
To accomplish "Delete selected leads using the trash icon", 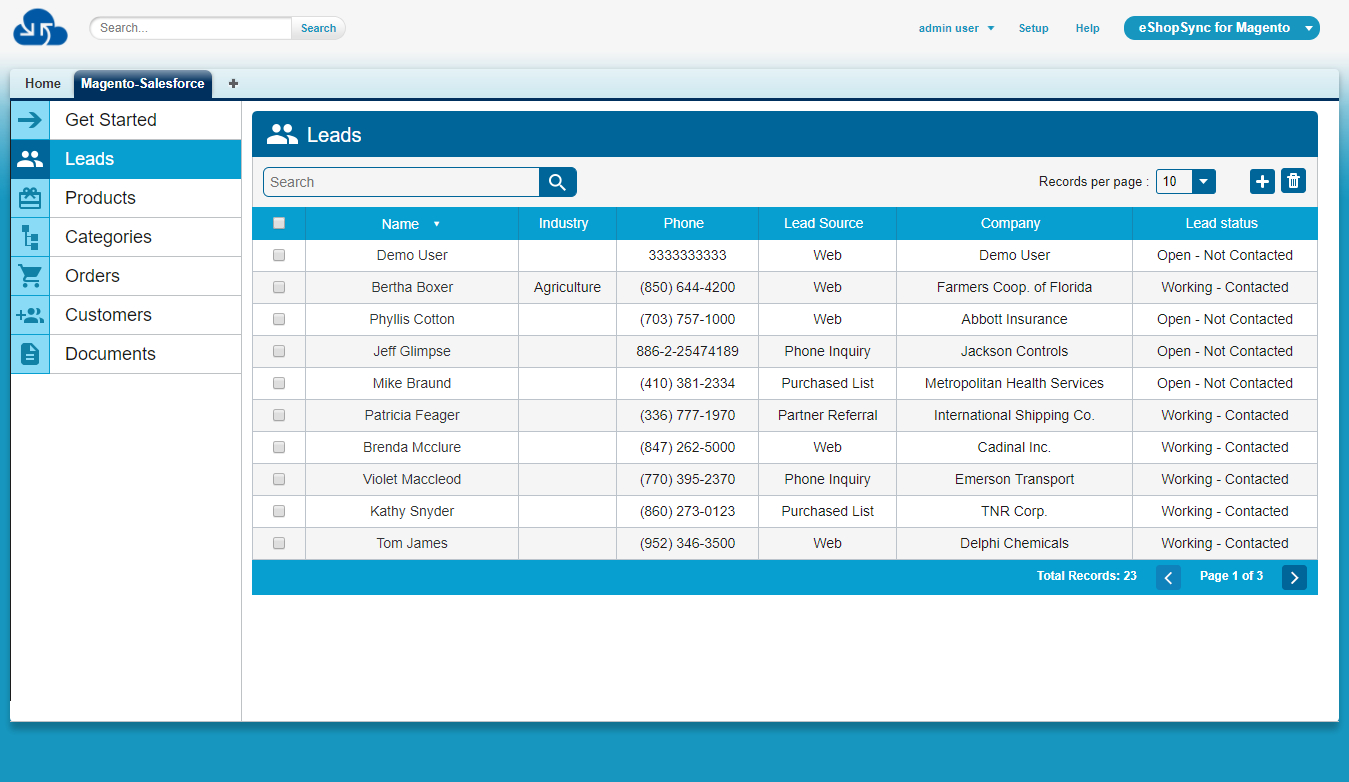I will (x=1293, y=181).
